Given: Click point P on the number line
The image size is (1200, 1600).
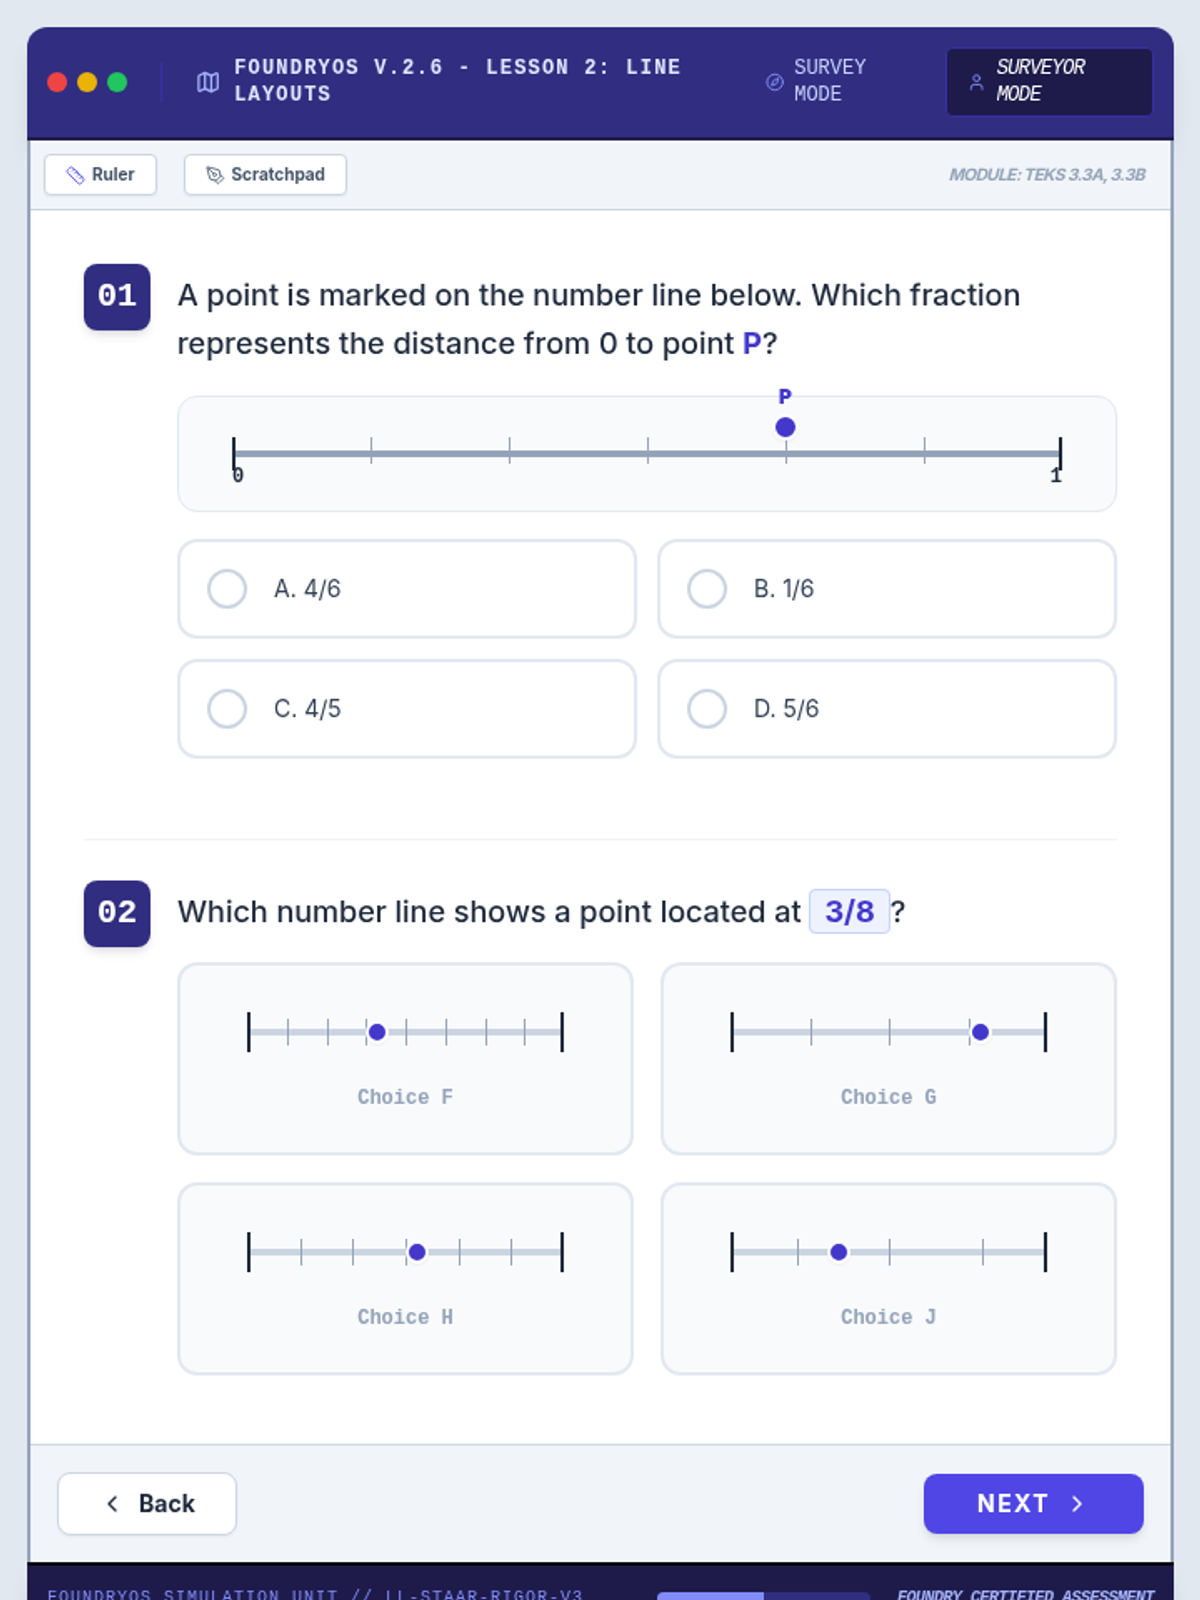Looking at the screenshot, I should tap(786, 428).
